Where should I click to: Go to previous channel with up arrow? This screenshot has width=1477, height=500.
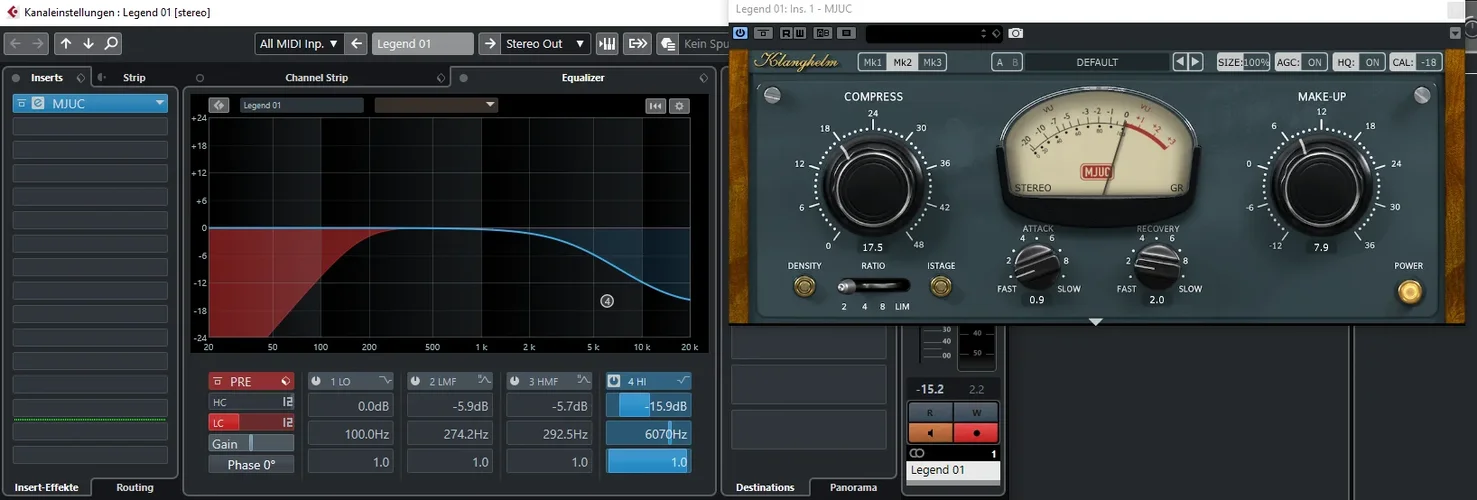65,44
